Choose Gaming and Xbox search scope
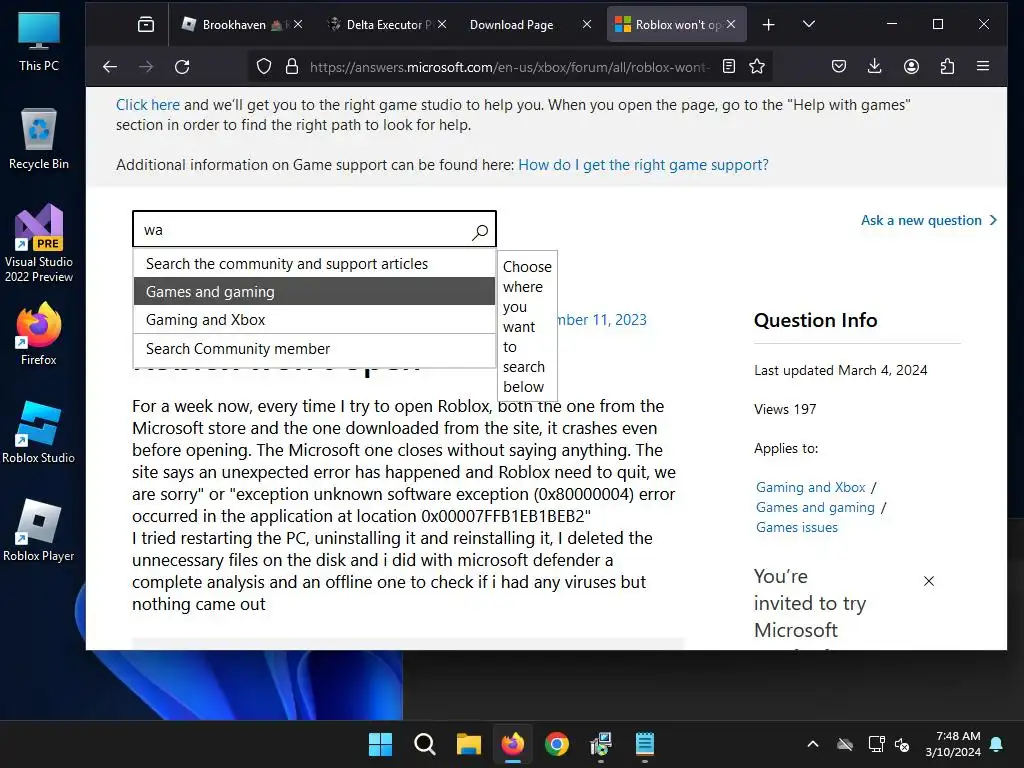Viewport: 1024px width, 768px height. pos(314,320)
